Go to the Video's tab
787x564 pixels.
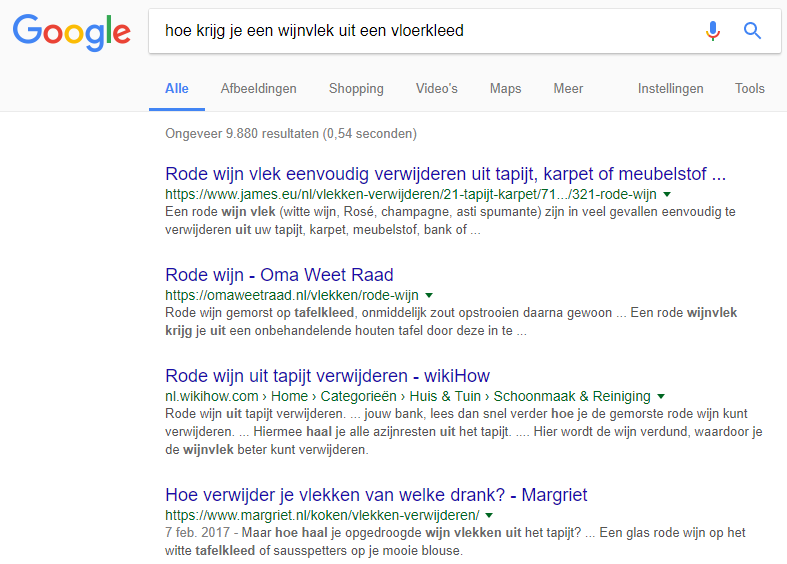click(x=437, y=89)
